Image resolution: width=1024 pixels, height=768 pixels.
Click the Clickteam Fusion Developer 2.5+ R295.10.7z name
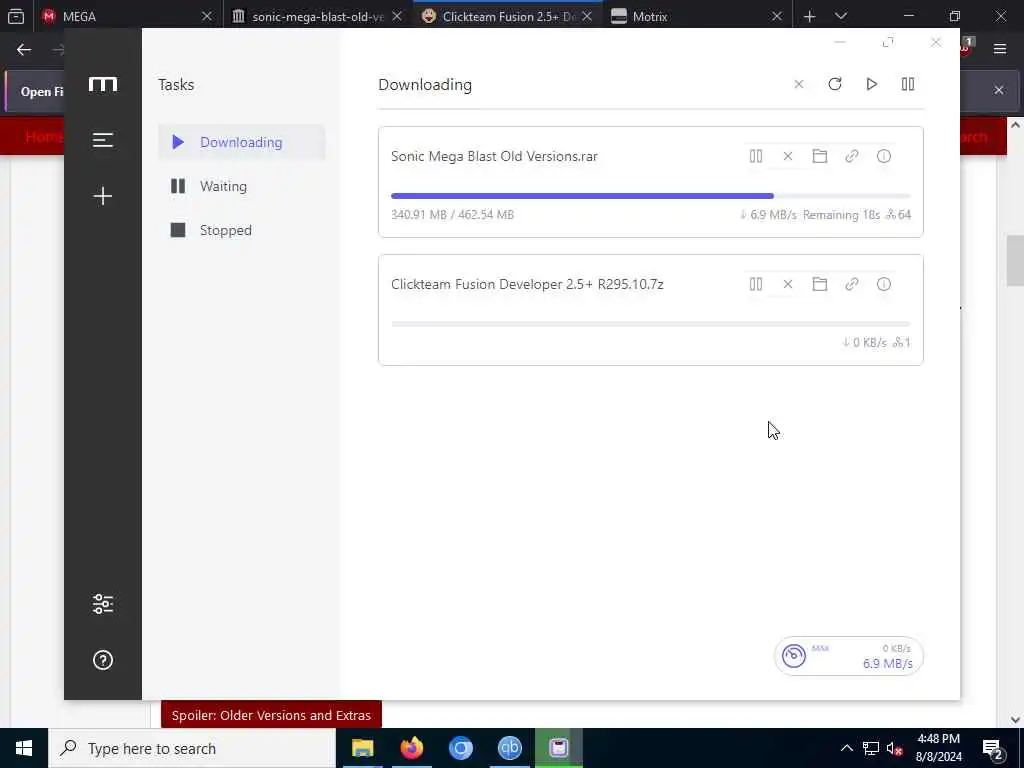(527, 284)
